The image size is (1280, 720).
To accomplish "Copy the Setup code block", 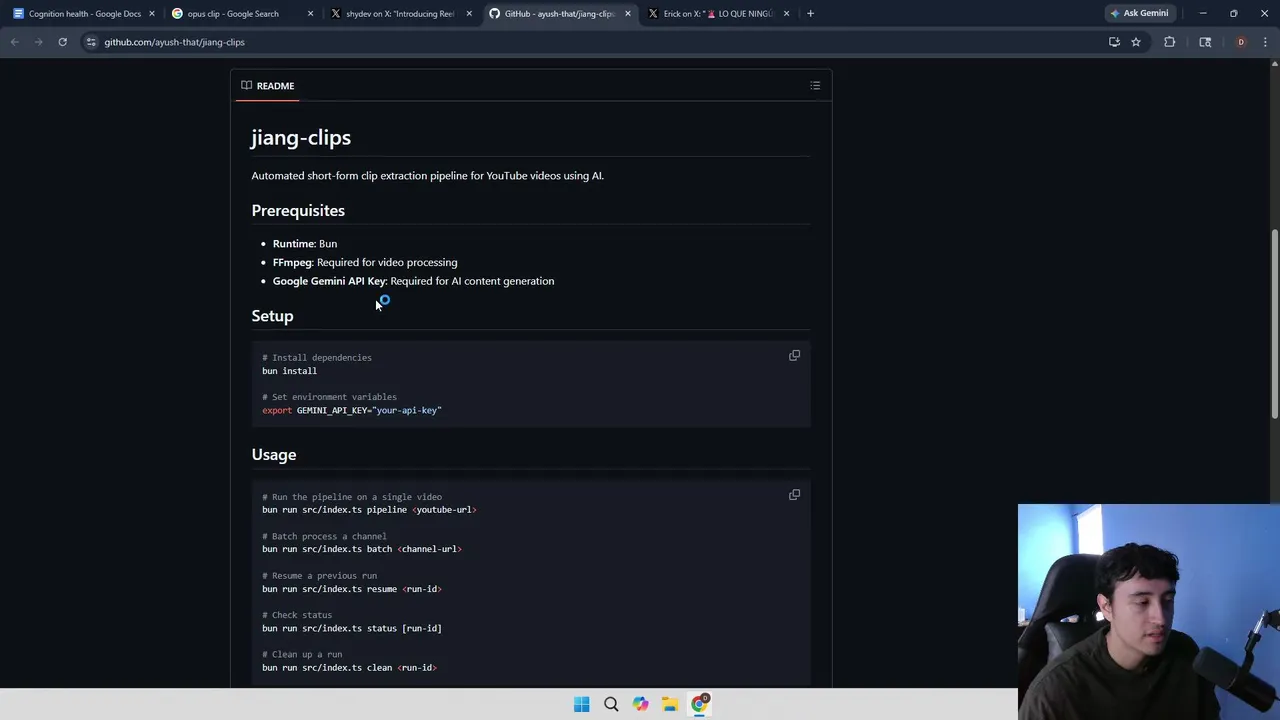I will point(794,355).
